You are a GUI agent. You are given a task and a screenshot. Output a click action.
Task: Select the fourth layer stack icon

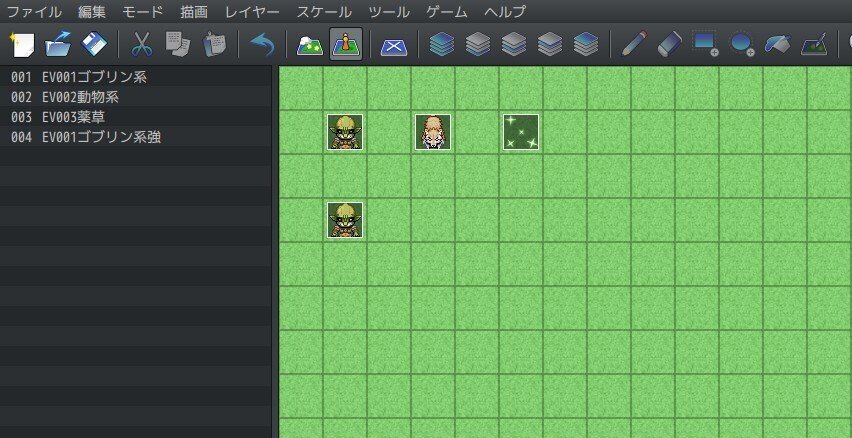coord(550,45)
